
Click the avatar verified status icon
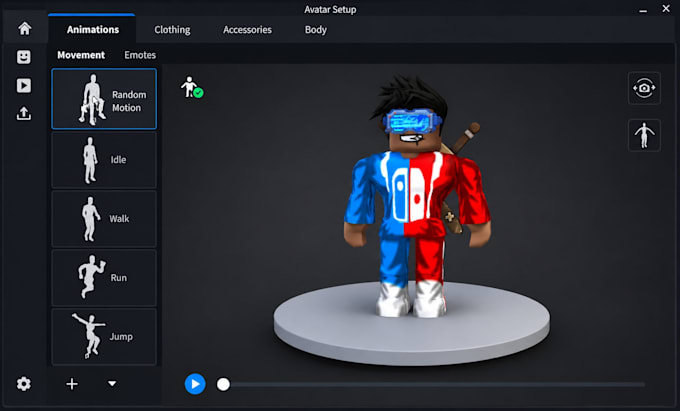coord(192,87)
